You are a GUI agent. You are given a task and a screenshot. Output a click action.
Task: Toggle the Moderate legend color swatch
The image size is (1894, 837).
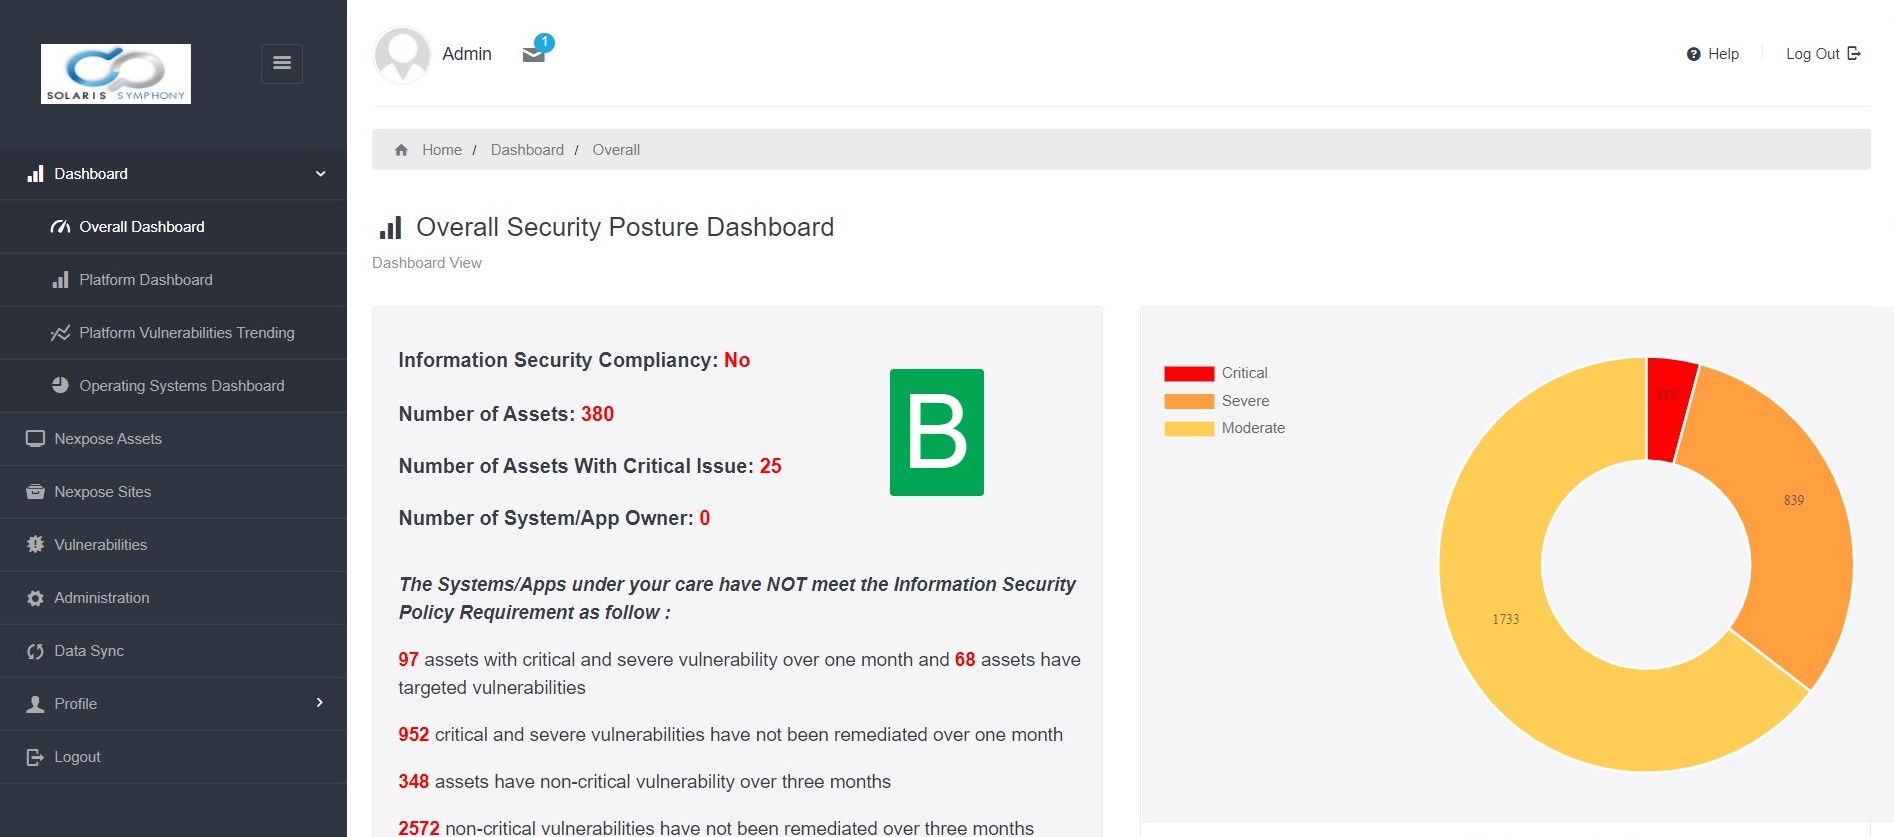click(1188, 429)
